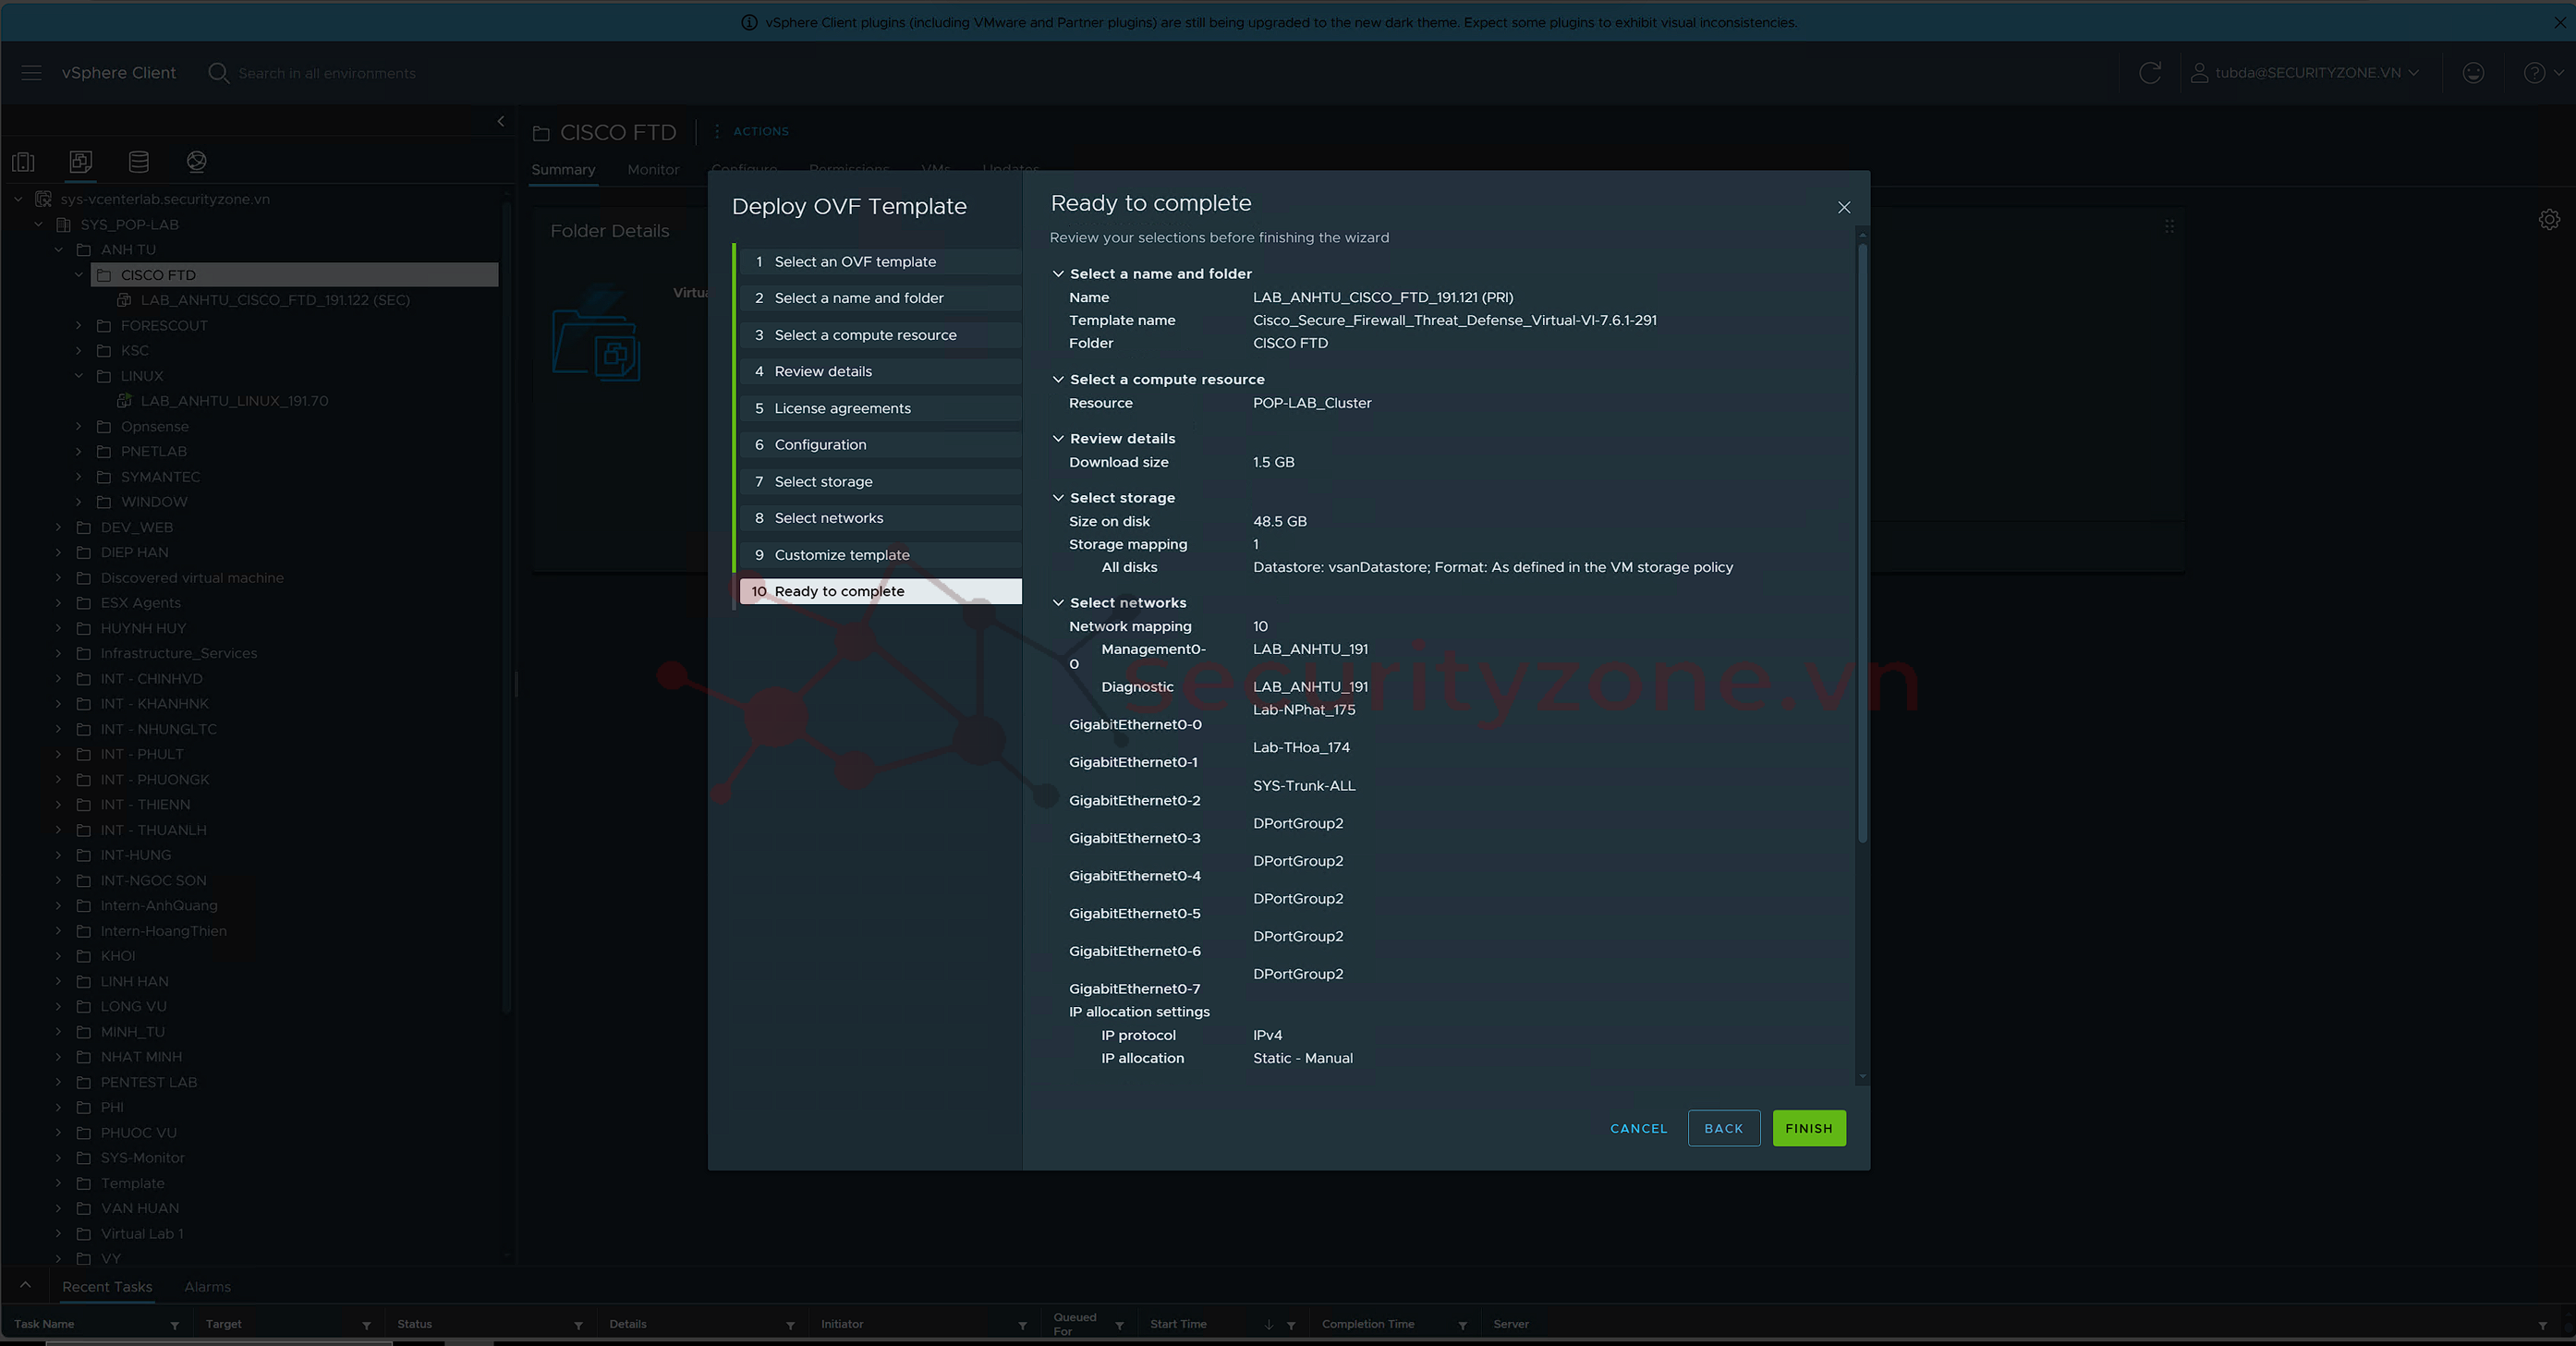Click the FINISH button
2576x1346 pixels.
[x=1808, y=1128]
